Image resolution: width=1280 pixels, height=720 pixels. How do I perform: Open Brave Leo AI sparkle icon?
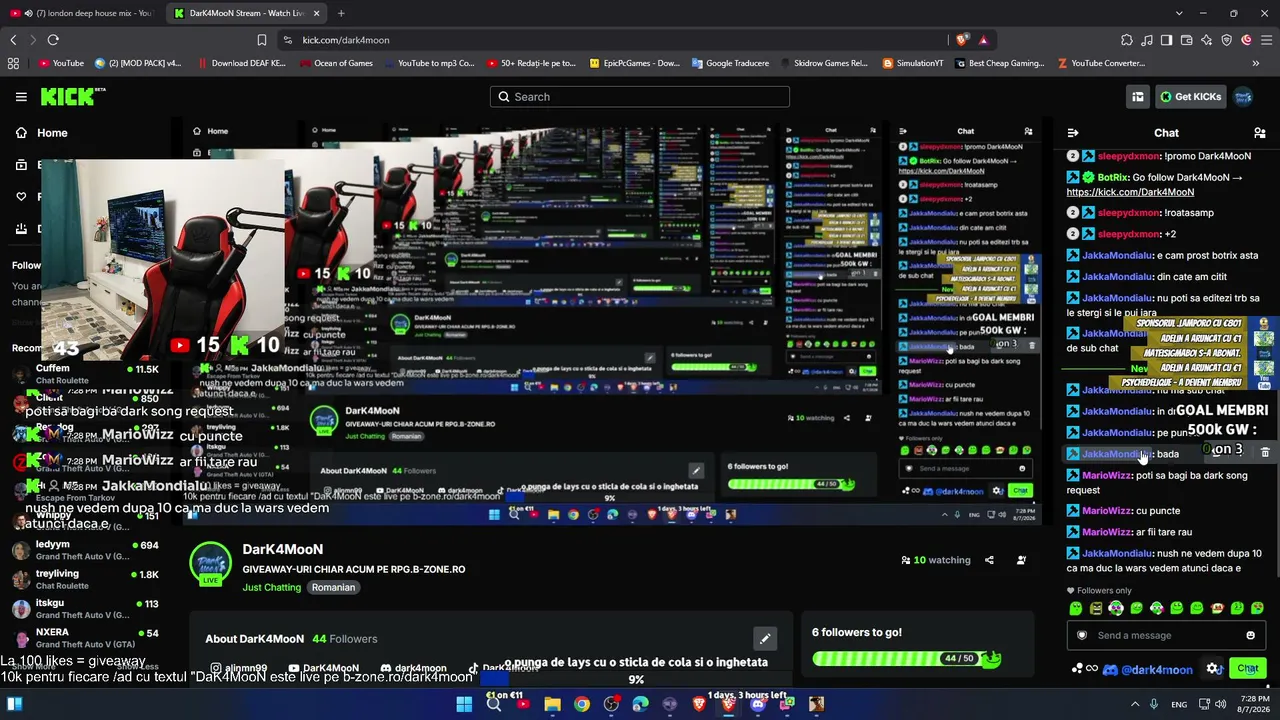click(x=1207, y=40)
